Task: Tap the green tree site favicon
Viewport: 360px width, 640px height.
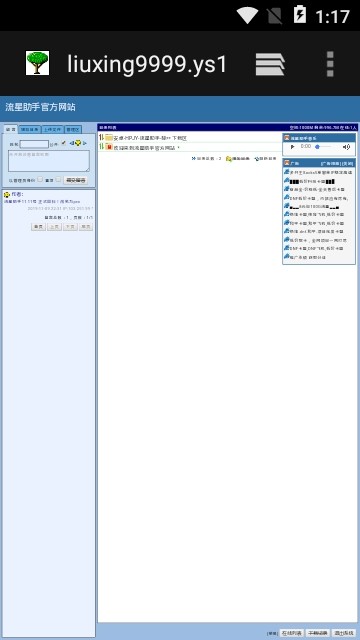Action: pyautogui.click(x=38, y=63)
